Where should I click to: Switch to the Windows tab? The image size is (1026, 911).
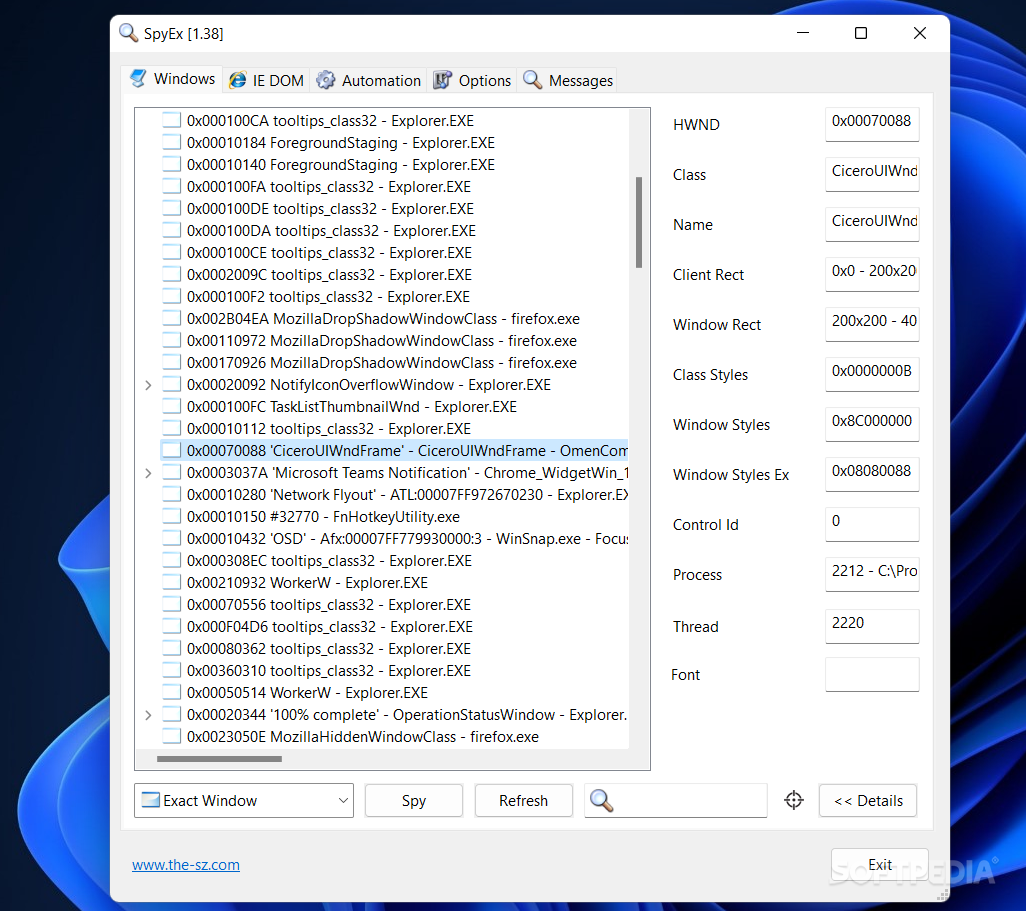click(x=173, y=79)
